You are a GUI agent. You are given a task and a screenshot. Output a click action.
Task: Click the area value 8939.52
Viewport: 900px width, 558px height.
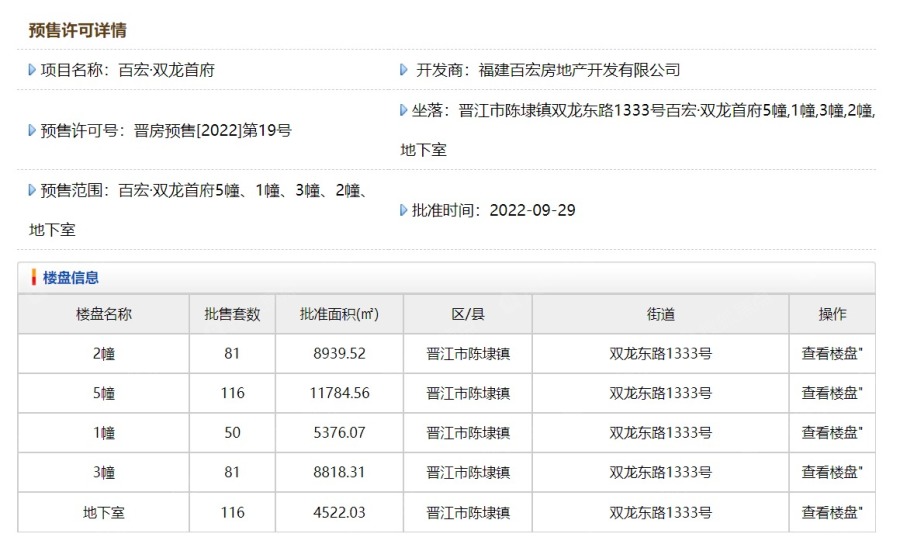pos(339,354)
